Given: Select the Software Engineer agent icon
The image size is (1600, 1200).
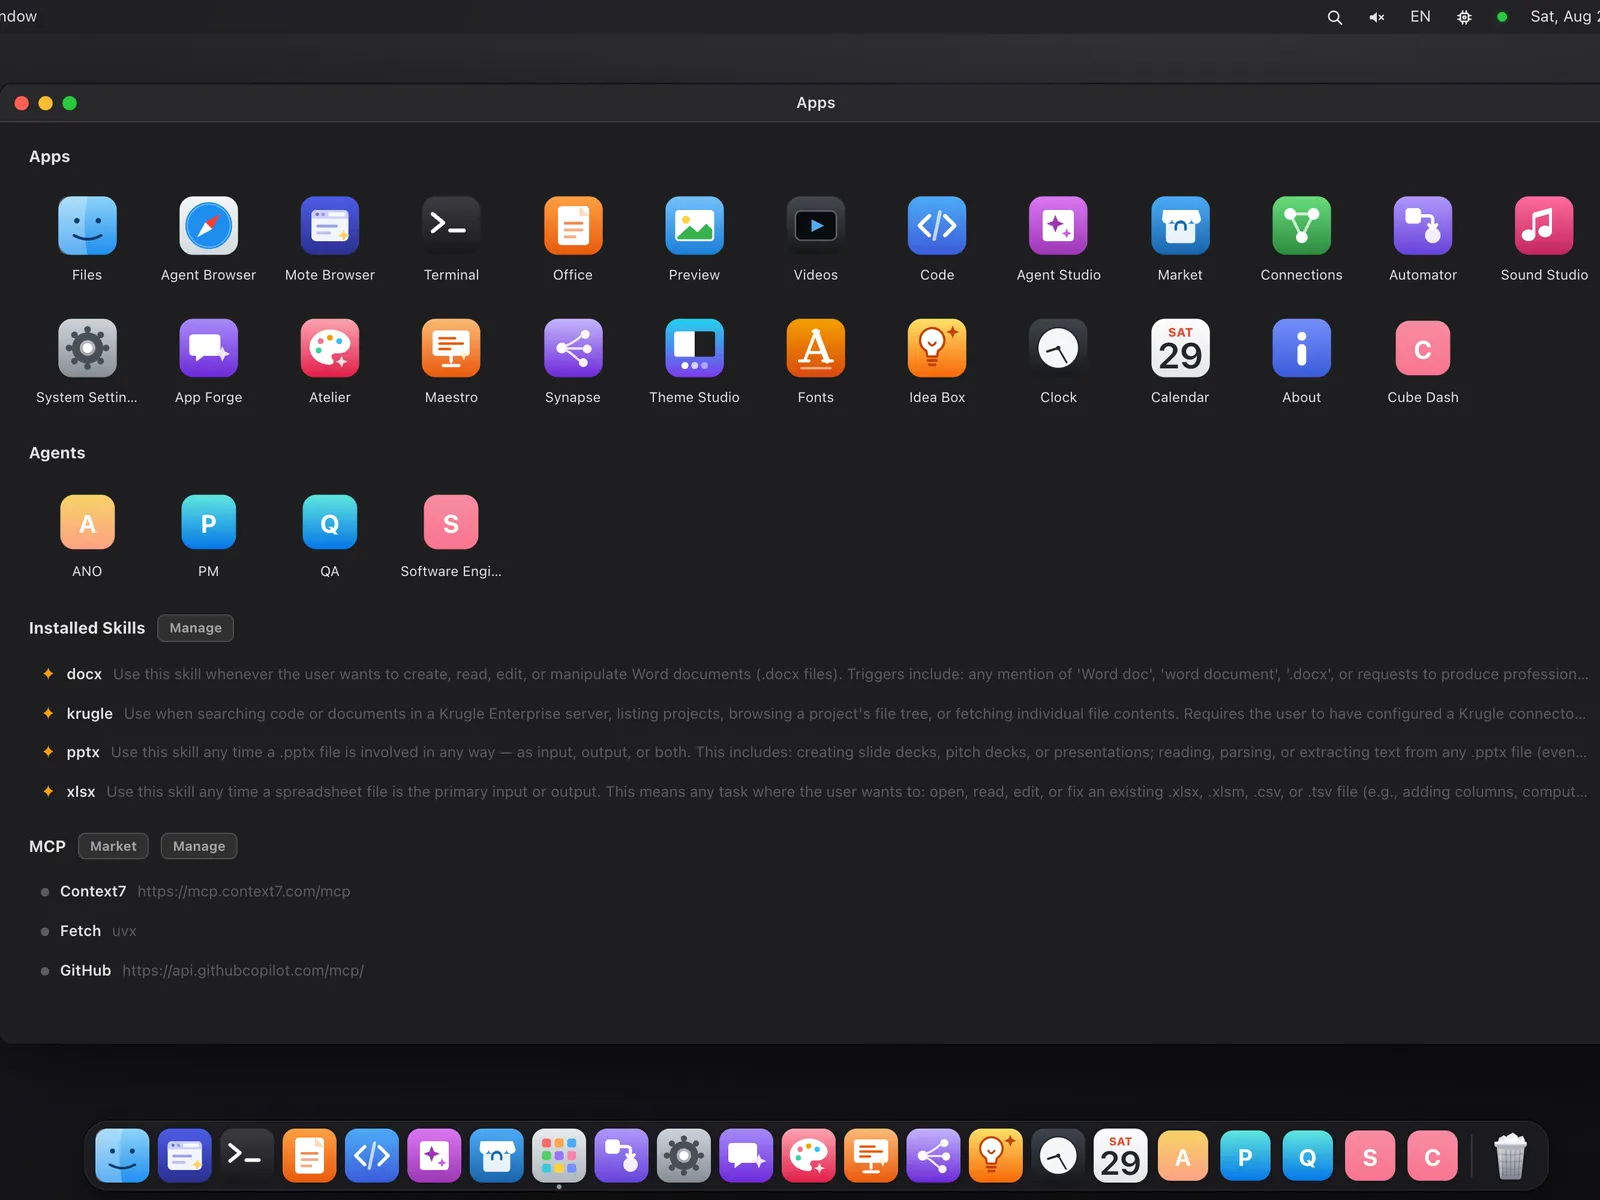Looking at the screenshot, I should click(x=451, y=522).
